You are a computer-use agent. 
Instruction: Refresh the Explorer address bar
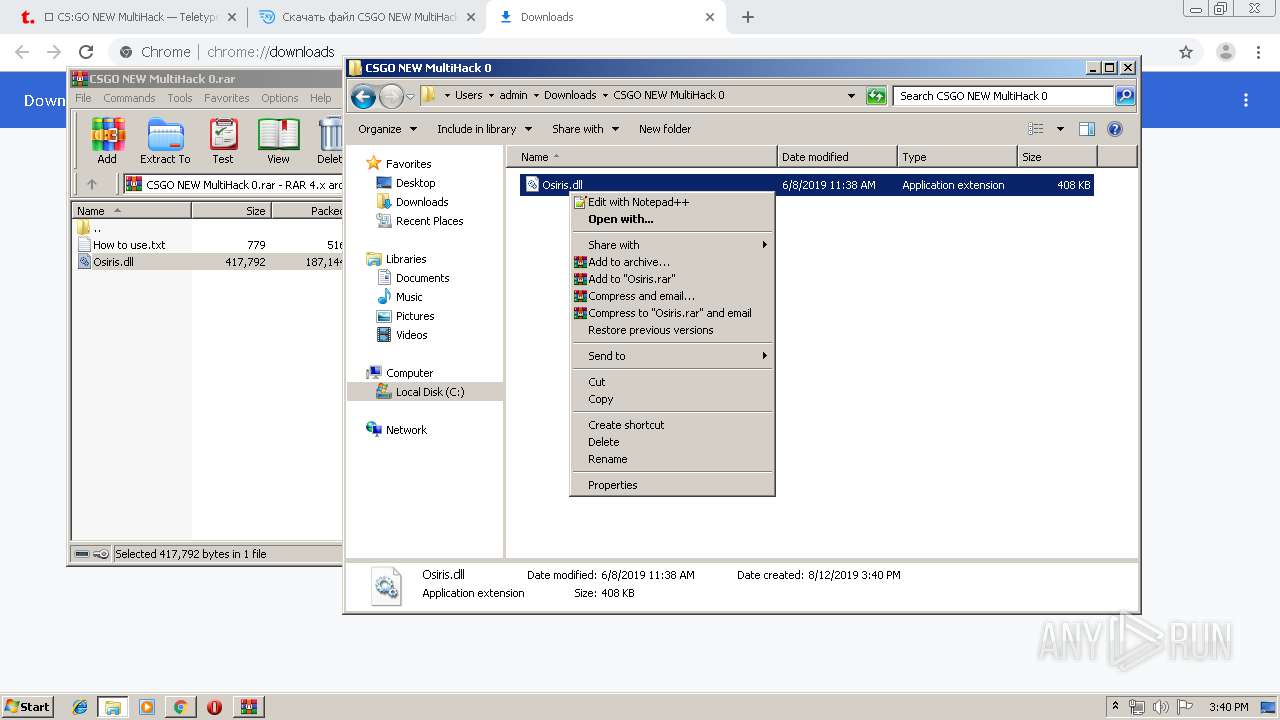[876, 96]
